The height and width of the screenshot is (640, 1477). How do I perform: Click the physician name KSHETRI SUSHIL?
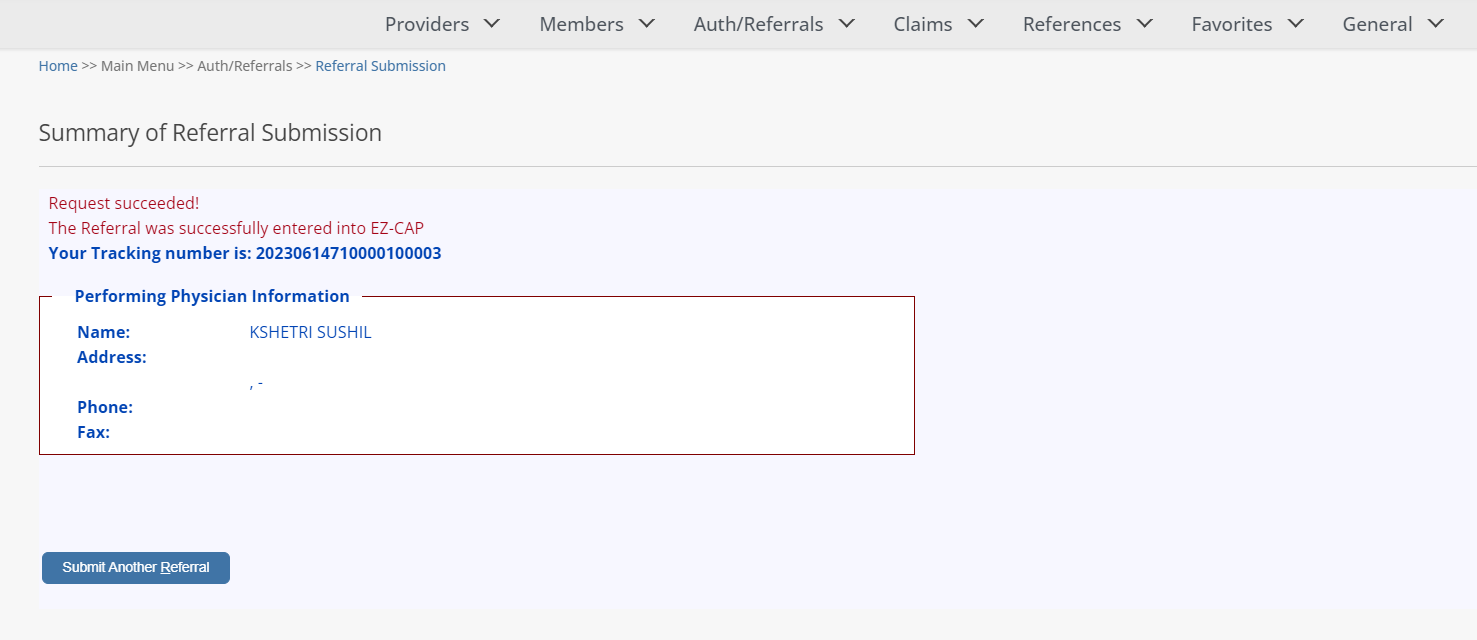click(310, 332)
